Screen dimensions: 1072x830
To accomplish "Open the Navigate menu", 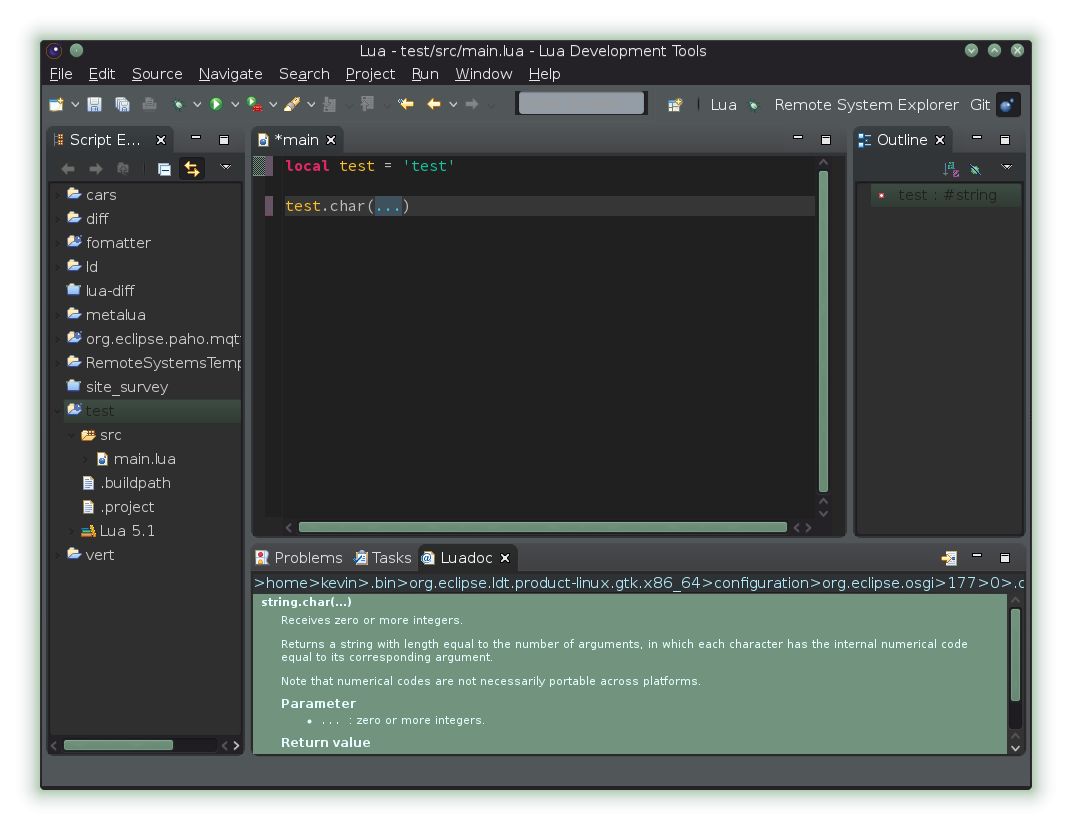I will (x=230, y=74).
